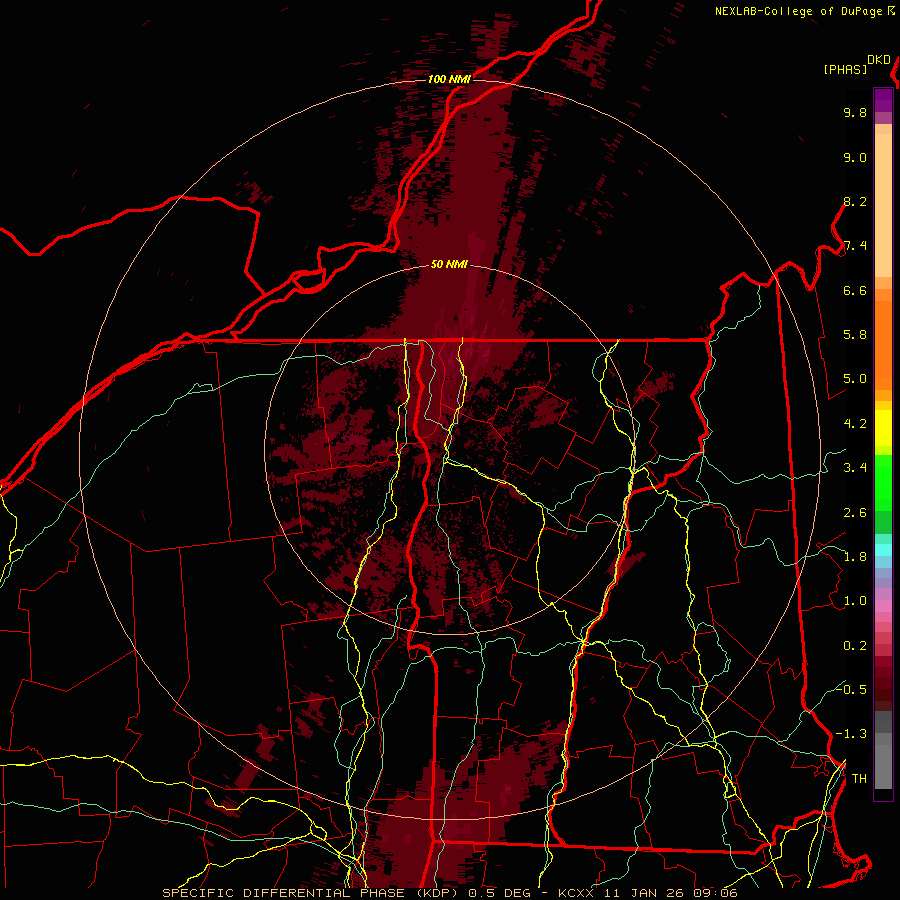Click the 3.4 scale value

[x=855, y=468]
